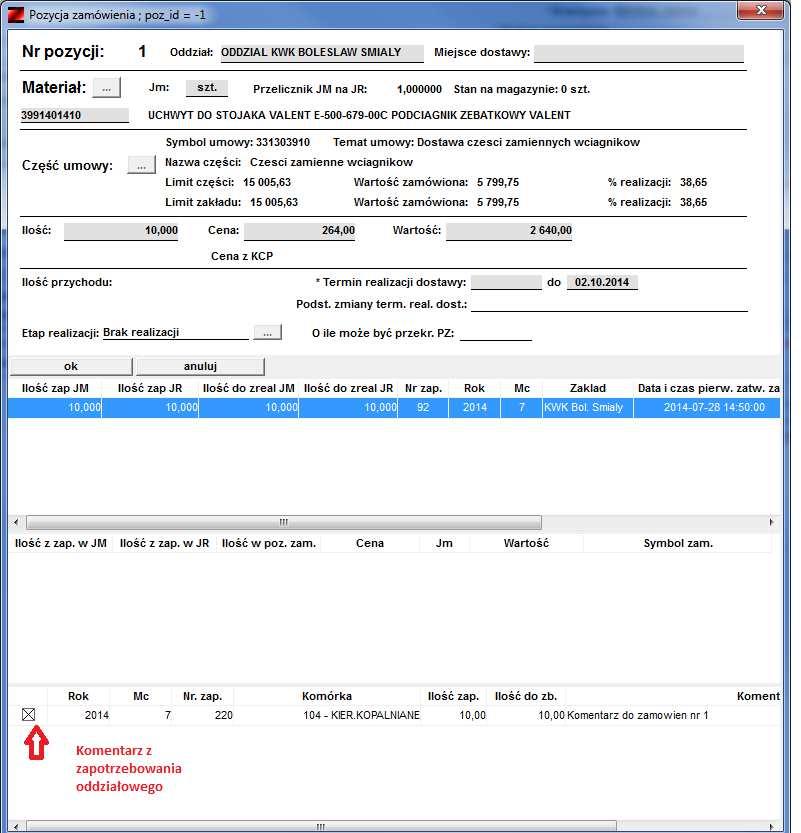The image size is (801, 833).
Task: Click the Oddział field ODDZIAL KWK BOLESLAW SMIALY
Action: [x=322, y=53]
